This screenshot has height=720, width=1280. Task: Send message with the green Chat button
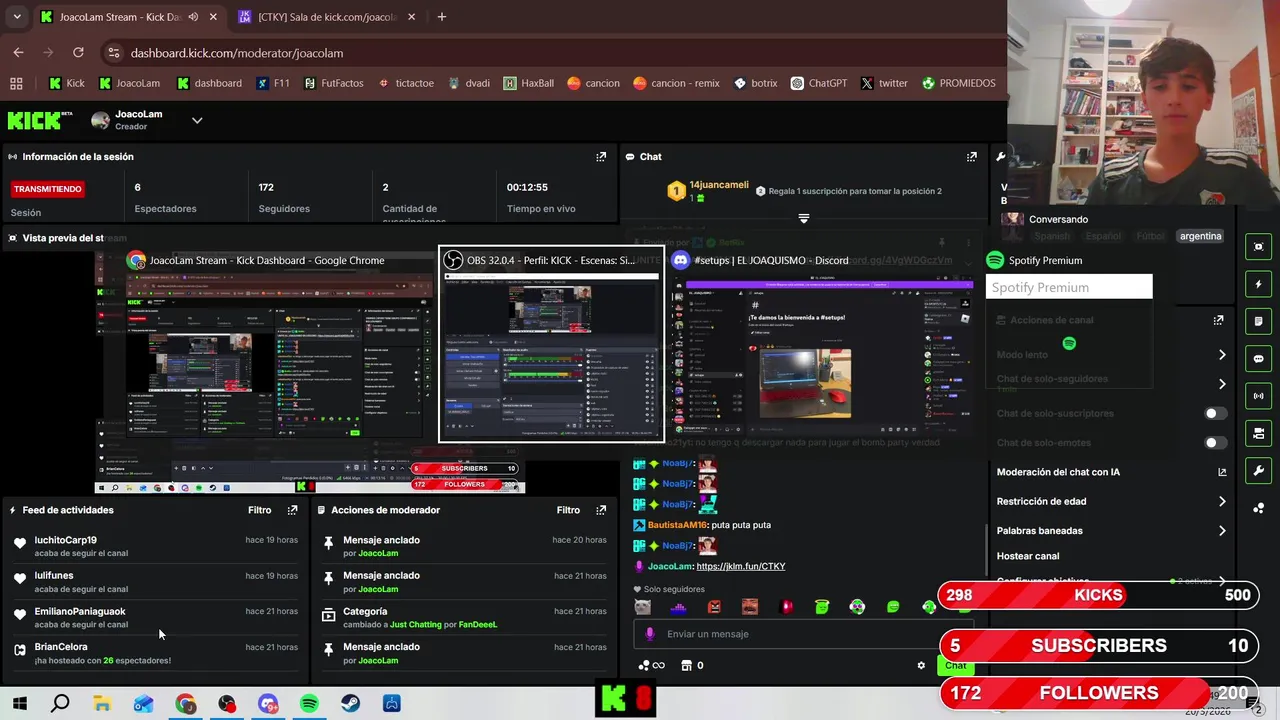pyautogui.click(x=955, y=665)
